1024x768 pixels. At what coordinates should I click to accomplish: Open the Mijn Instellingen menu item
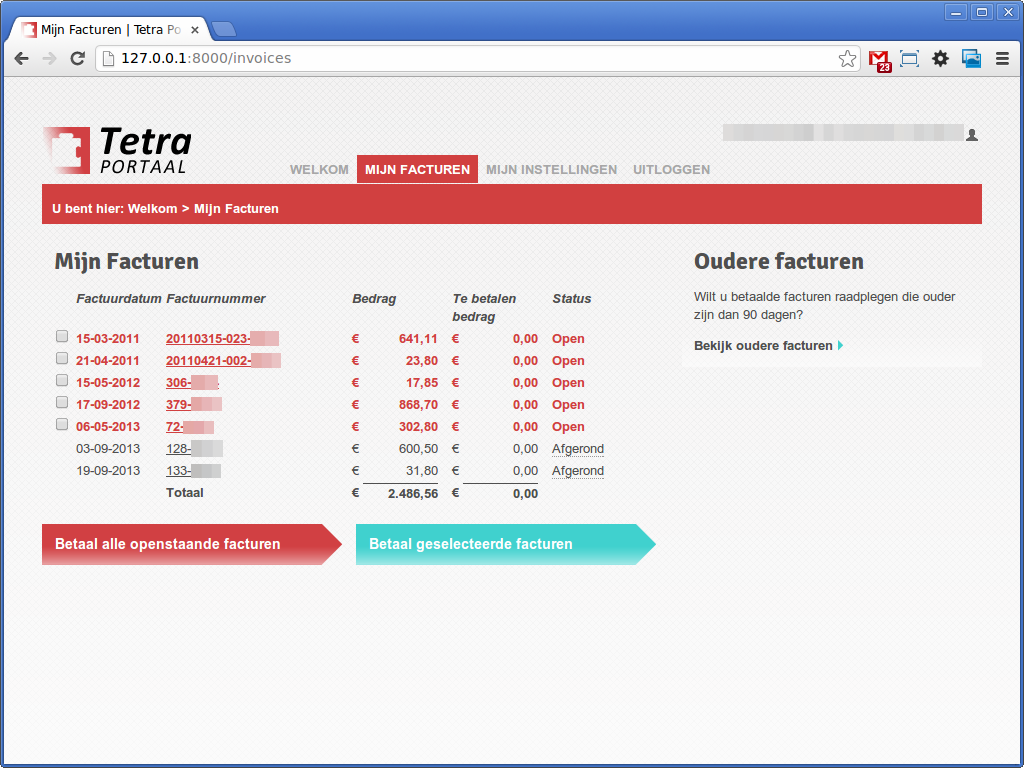coord(551,170)
